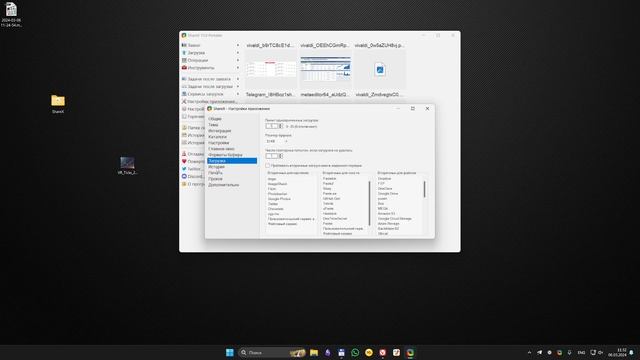Switch to the Каталоги settings tab
This screenshot has height=360, width=640.
click(x=217, y=137)
